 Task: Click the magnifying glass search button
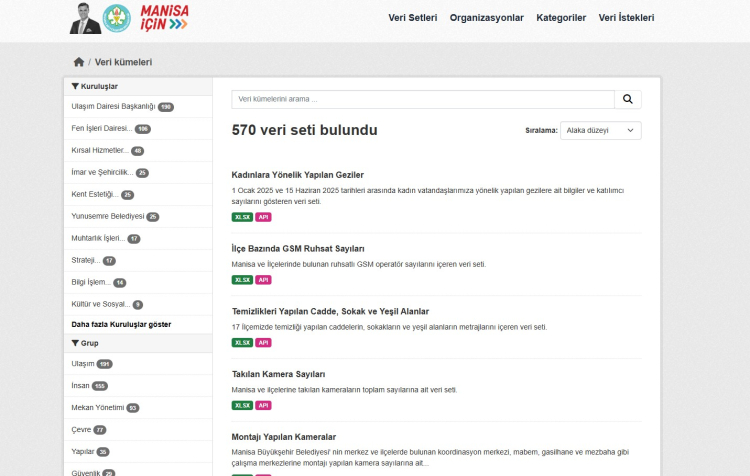click(x=627, y=99)
